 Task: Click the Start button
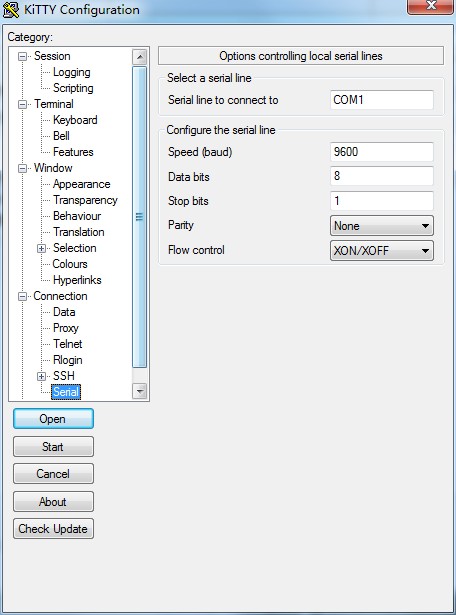point(53,447)
